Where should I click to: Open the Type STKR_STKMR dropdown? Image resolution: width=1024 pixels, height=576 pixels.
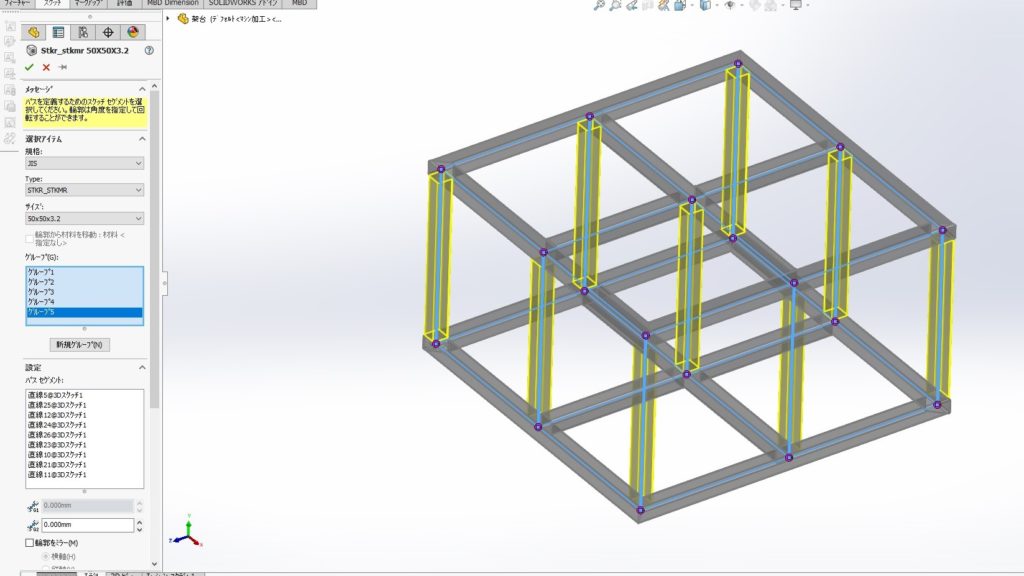click(84, 190)
